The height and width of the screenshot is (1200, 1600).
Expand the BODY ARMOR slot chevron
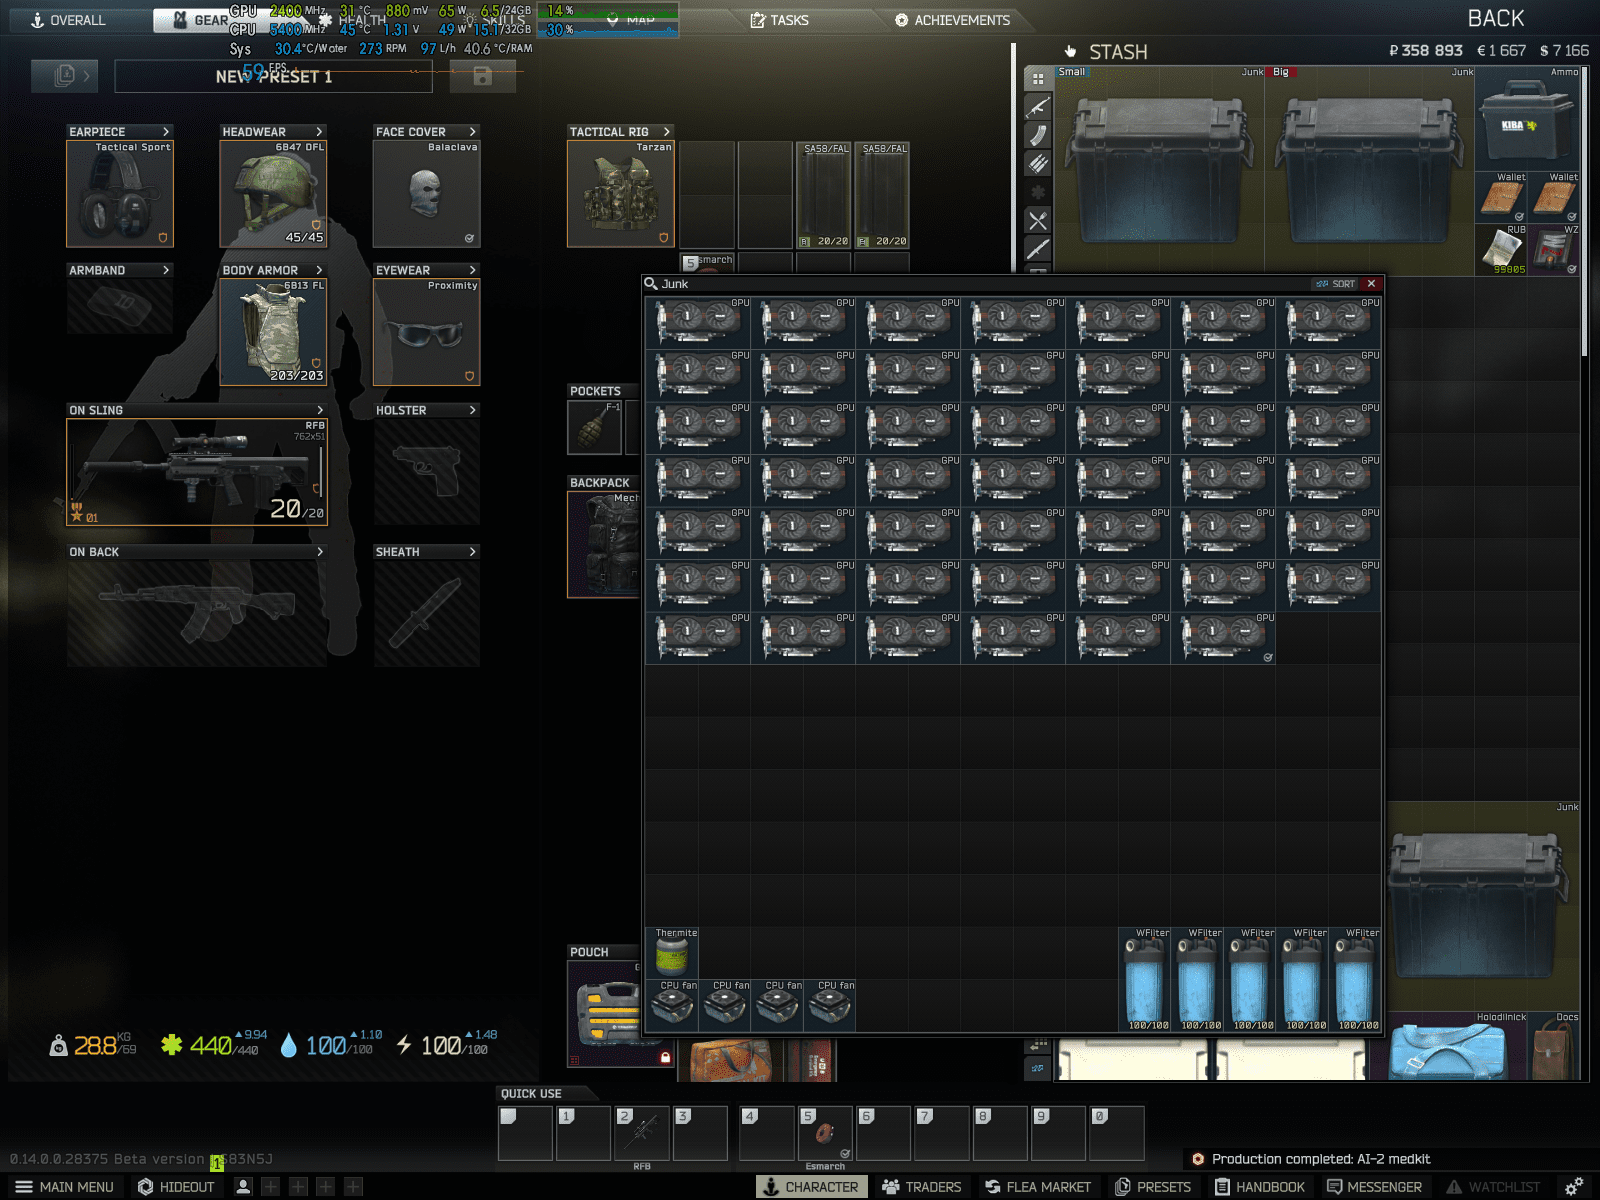click(x=319, y=270)
